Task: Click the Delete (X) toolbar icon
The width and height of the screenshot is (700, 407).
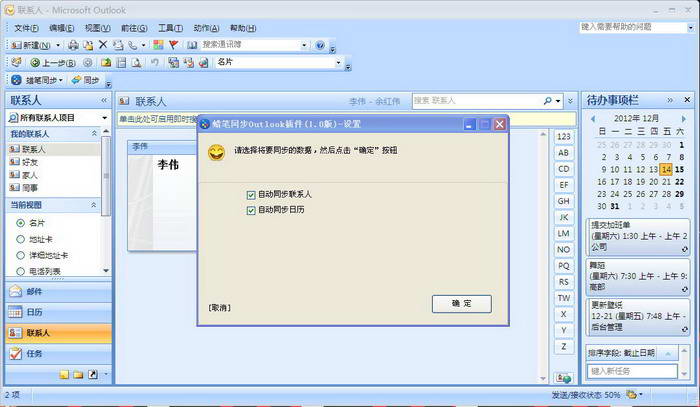Action: 103,45
